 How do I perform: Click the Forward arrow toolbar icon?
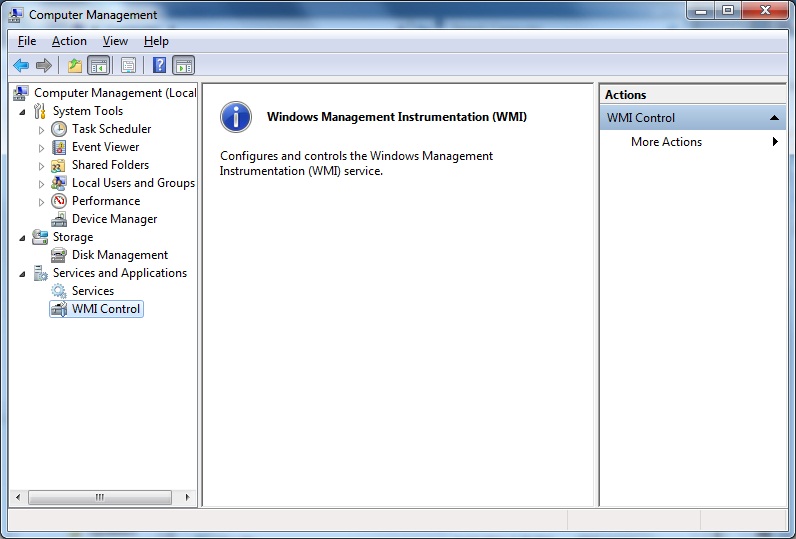pos(44,65)
